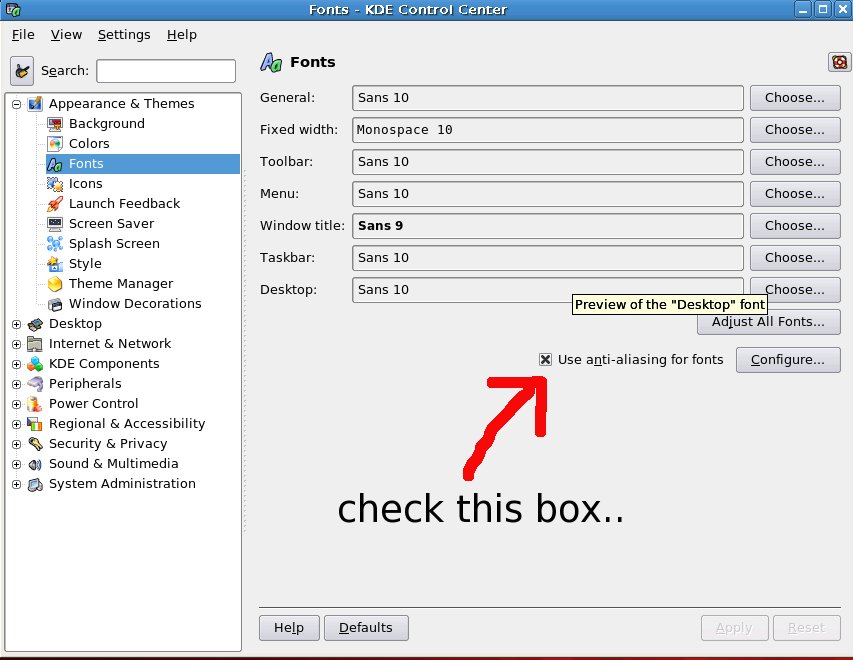This screenshot has height=660, width=853.
Task: Open the View menu
Action: point(66,35)
